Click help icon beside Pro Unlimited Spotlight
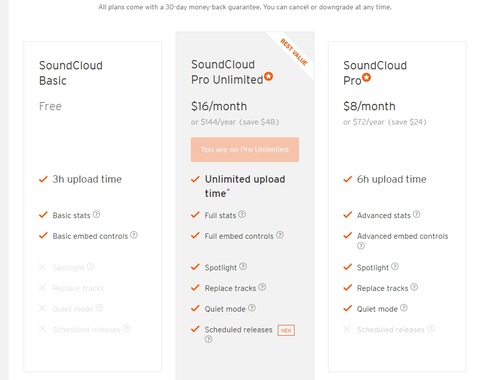This screenshot has width=480, height=380. click(243, 267)
